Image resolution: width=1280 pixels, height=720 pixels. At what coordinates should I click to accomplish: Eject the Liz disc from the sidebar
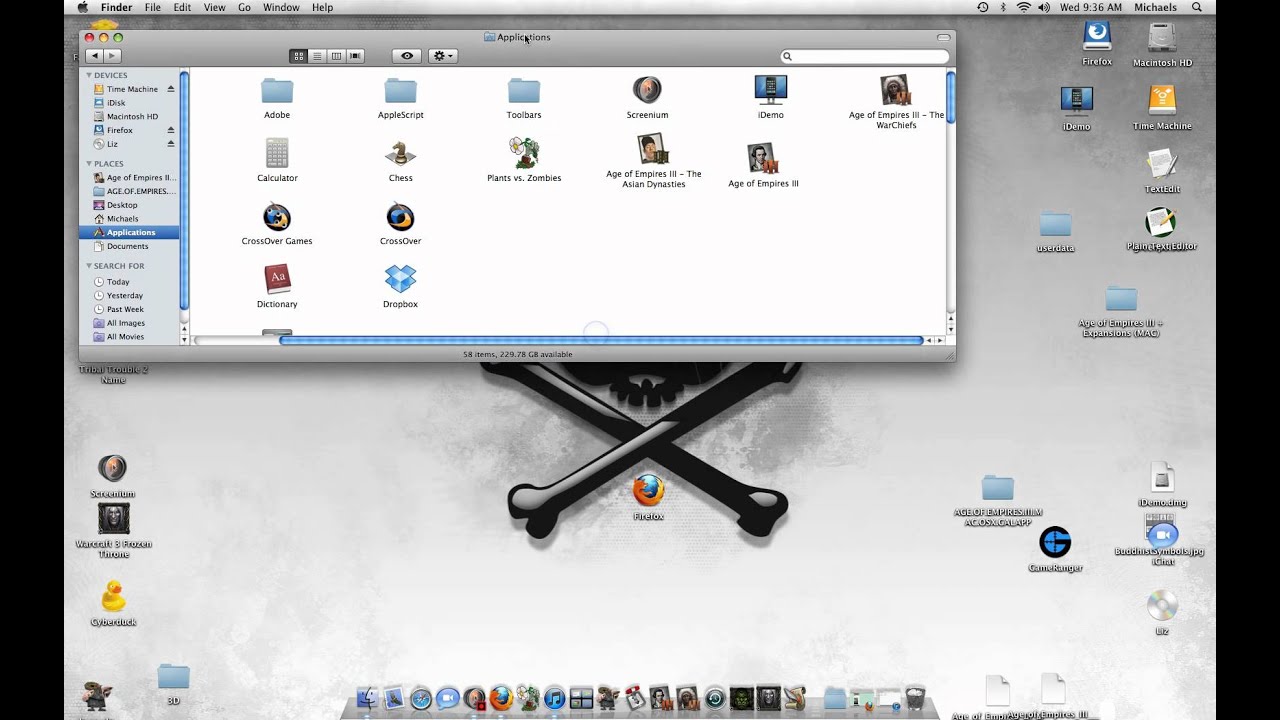(x=171, y=144)
